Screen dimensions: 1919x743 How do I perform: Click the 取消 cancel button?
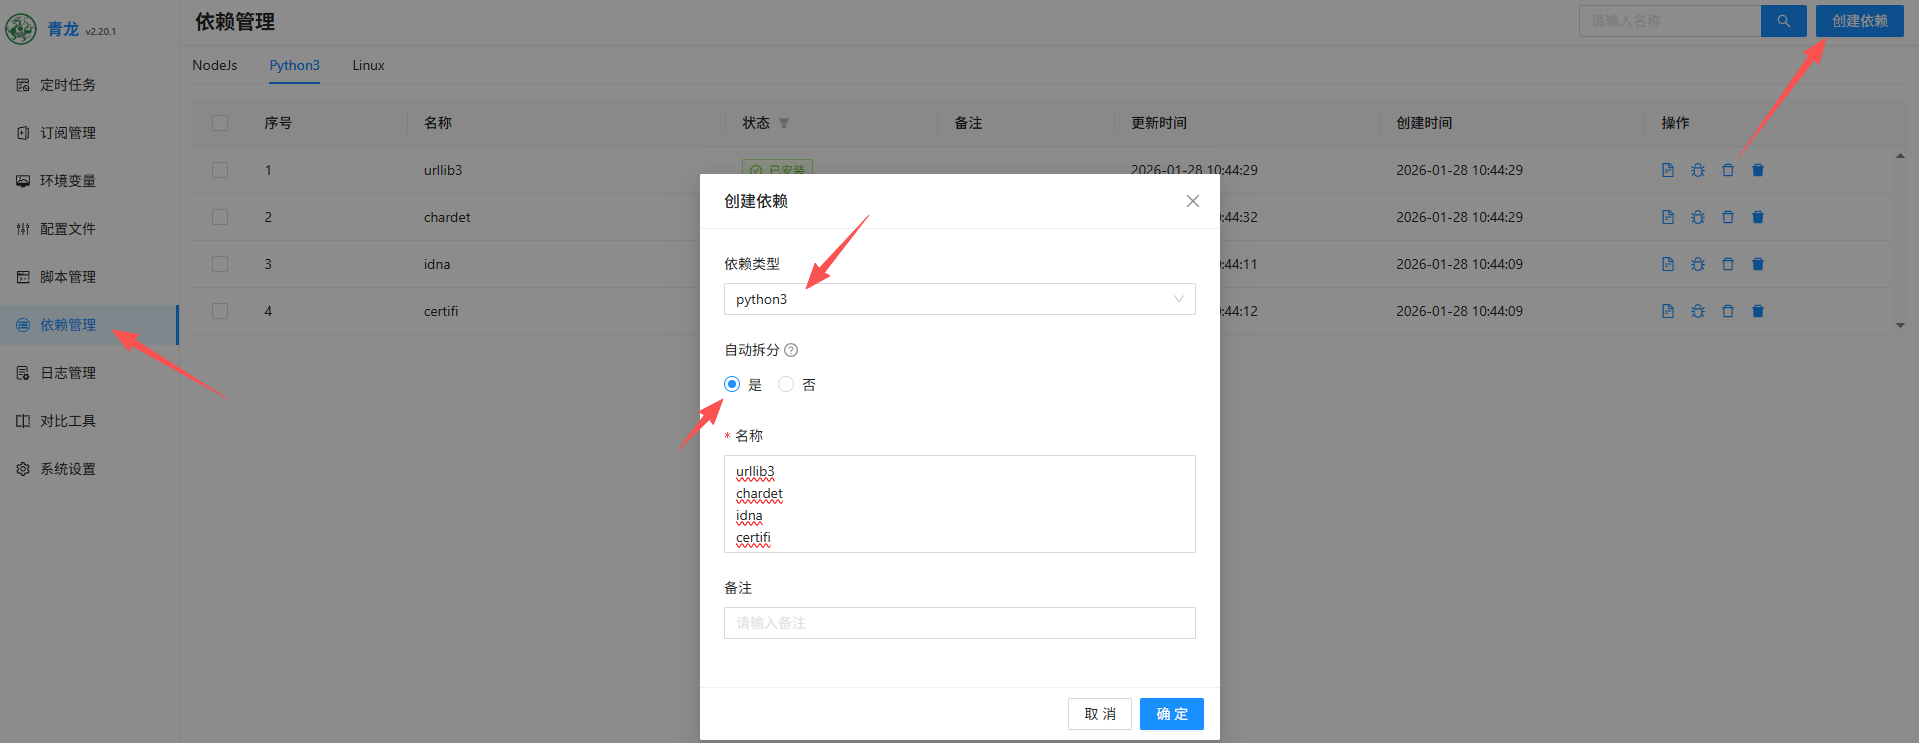point(1099,714)
